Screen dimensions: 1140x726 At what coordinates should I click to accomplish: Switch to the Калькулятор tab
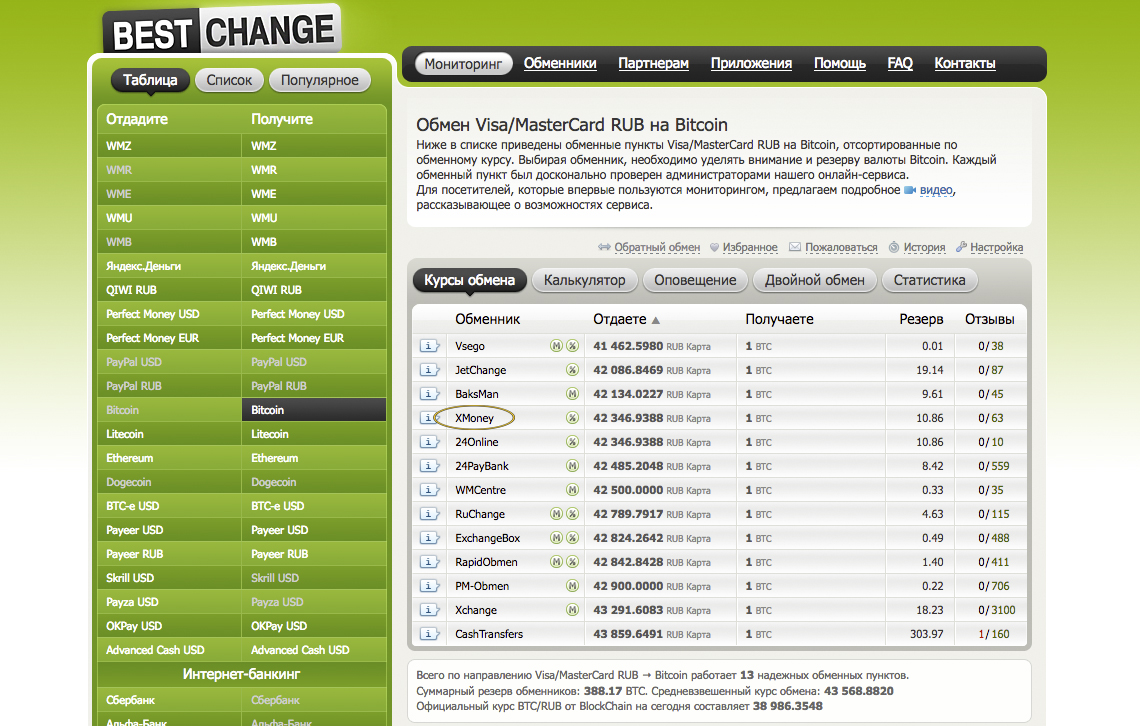(584, 280)
